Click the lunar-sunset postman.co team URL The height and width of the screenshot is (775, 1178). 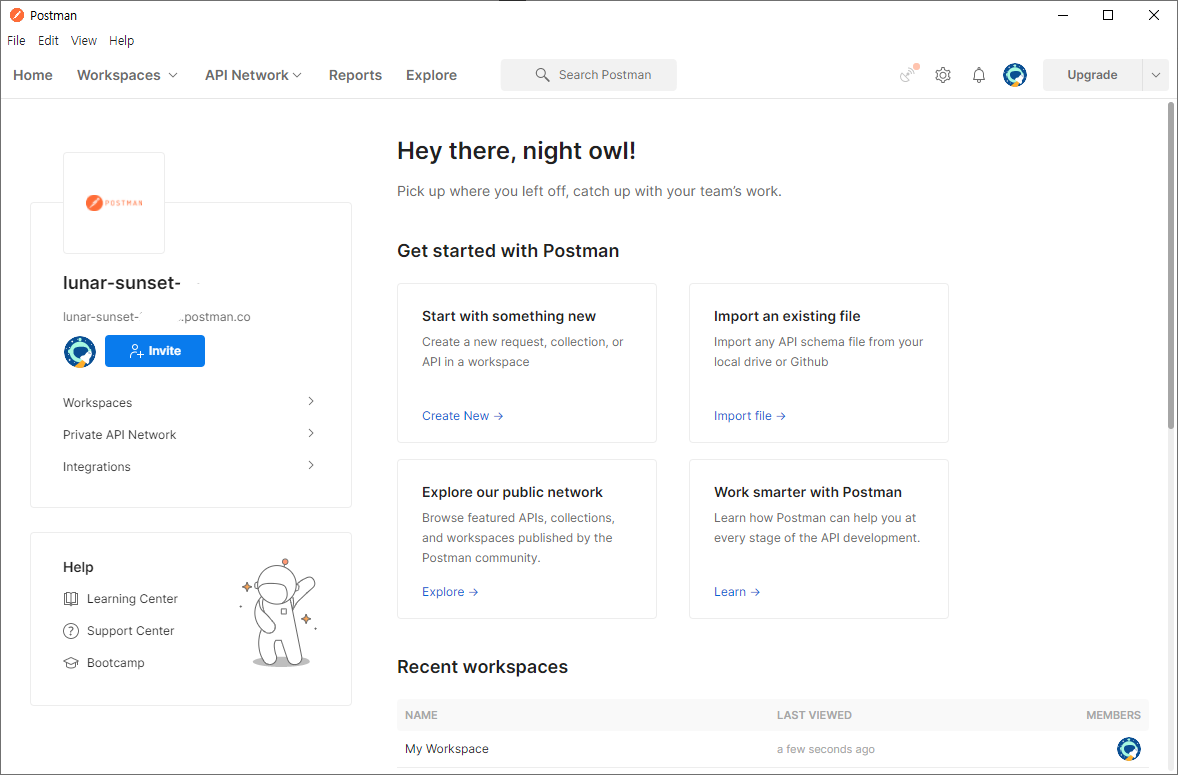click(x=157, y=317)
